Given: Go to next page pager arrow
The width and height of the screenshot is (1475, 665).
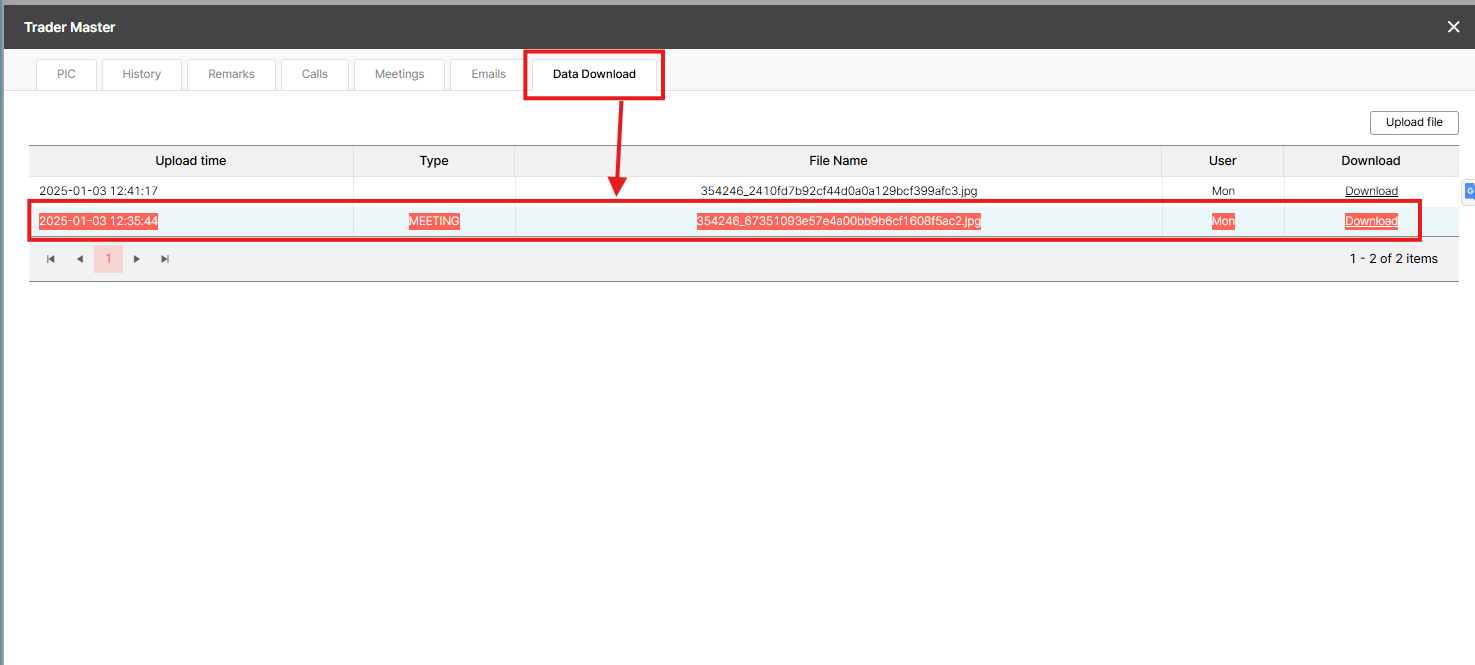Looking at the screenshot, I should click(x=137, y=259).
